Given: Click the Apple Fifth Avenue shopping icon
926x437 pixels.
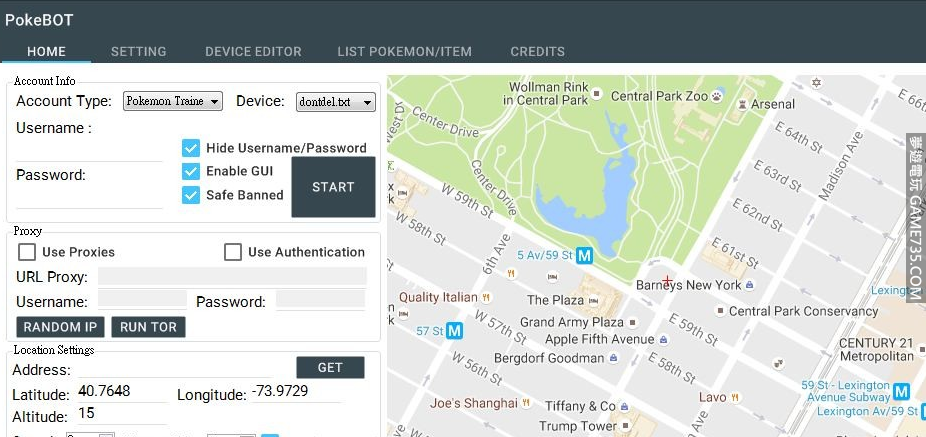Looking at the screenshot, I should point(663,340).
